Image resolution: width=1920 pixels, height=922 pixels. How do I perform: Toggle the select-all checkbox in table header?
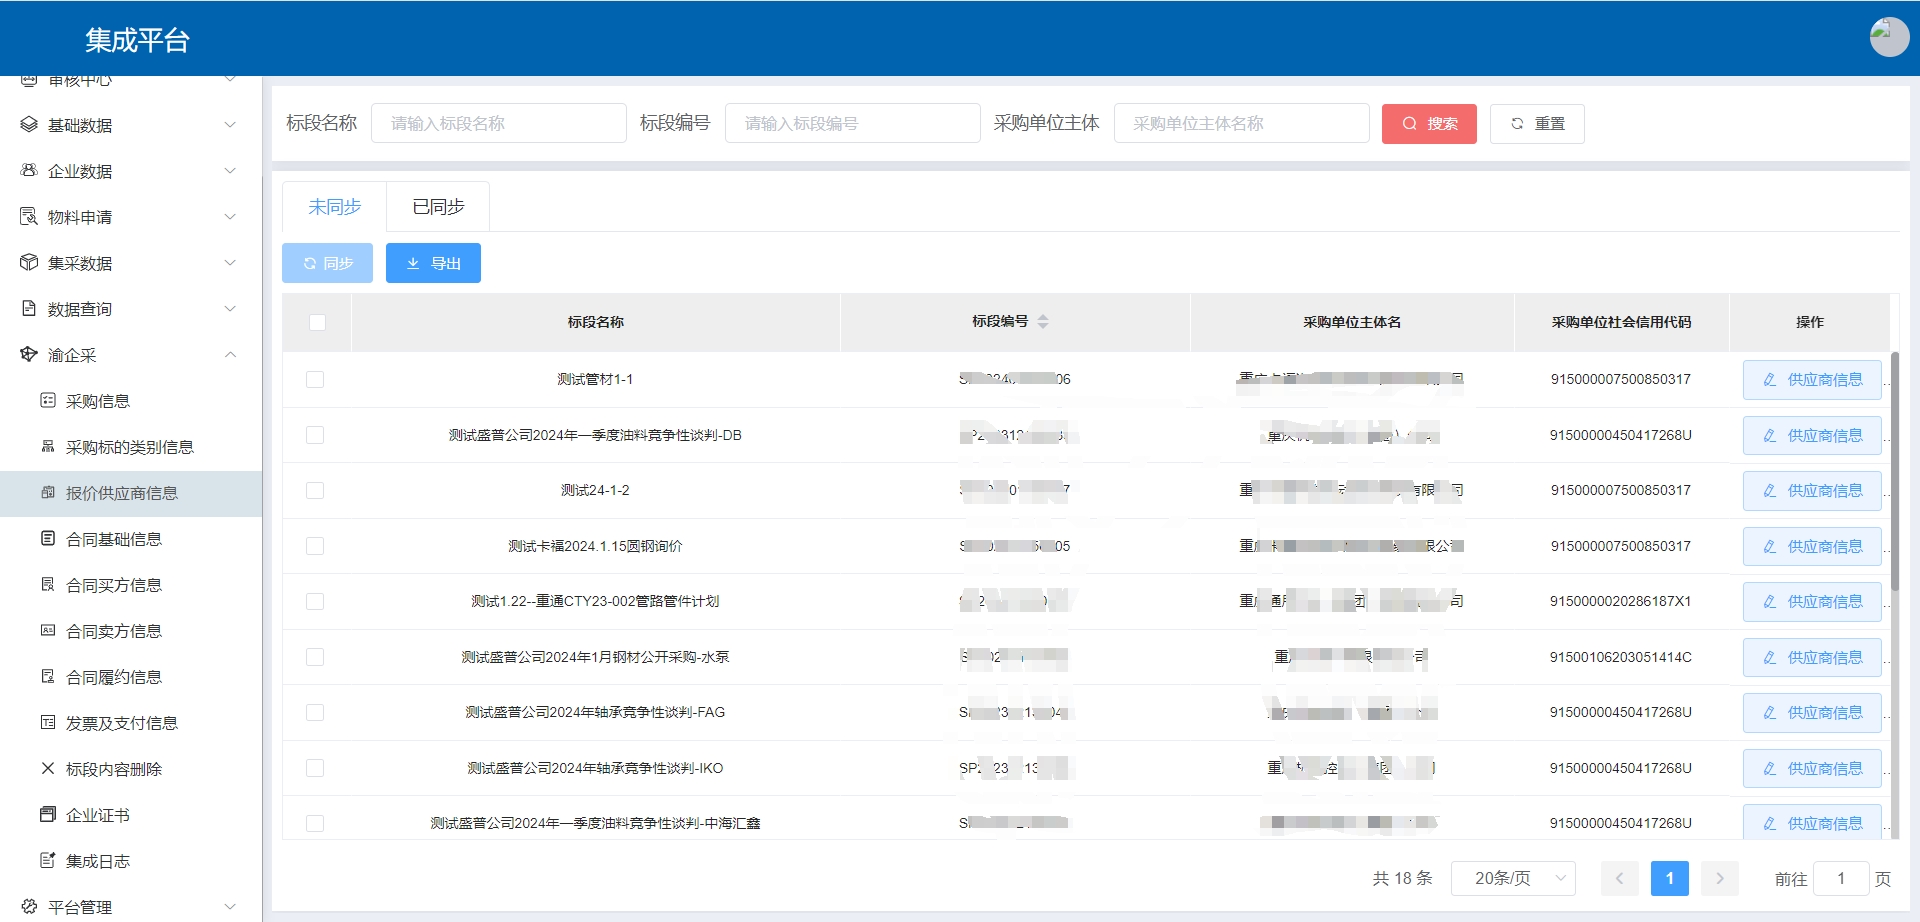(x=317, y=322)
